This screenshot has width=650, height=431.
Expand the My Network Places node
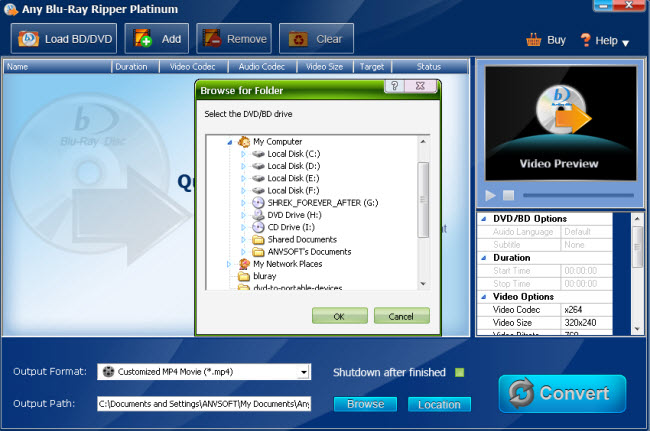228,264
